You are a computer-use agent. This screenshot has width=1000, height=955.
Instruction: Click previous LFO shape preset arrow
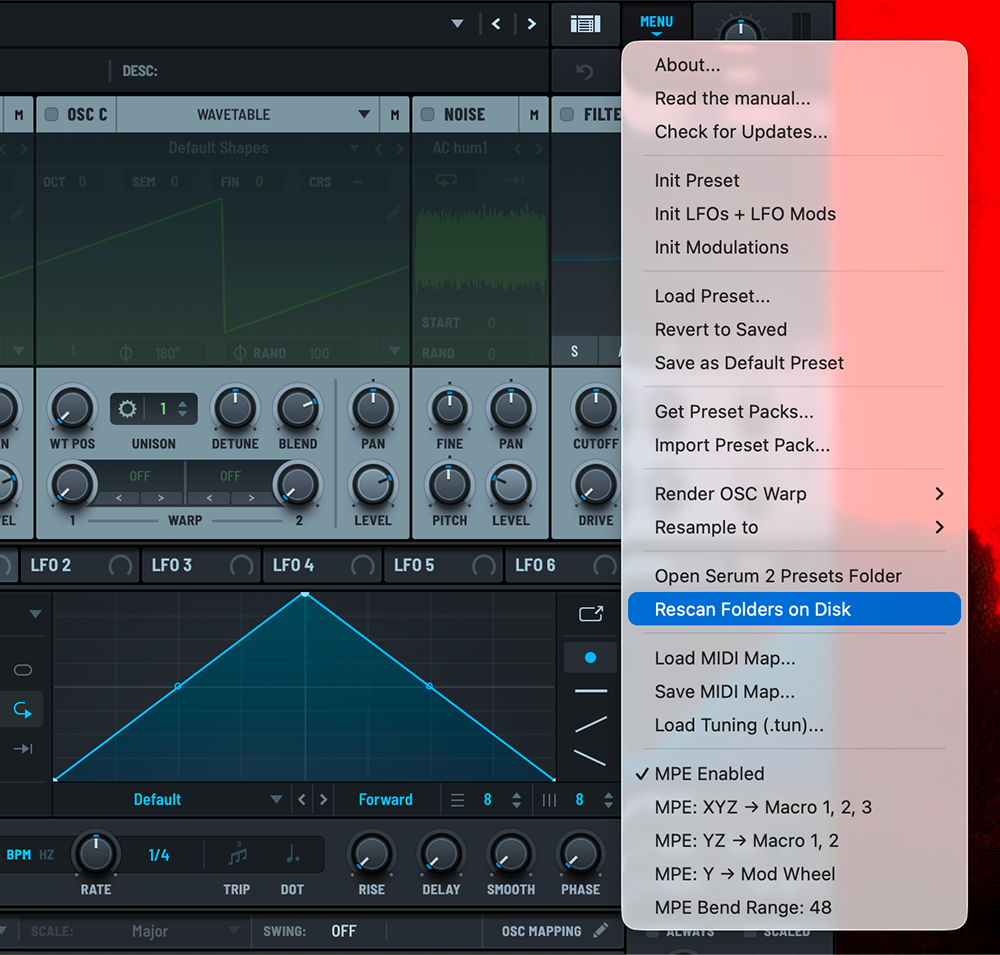click(302, 800)
